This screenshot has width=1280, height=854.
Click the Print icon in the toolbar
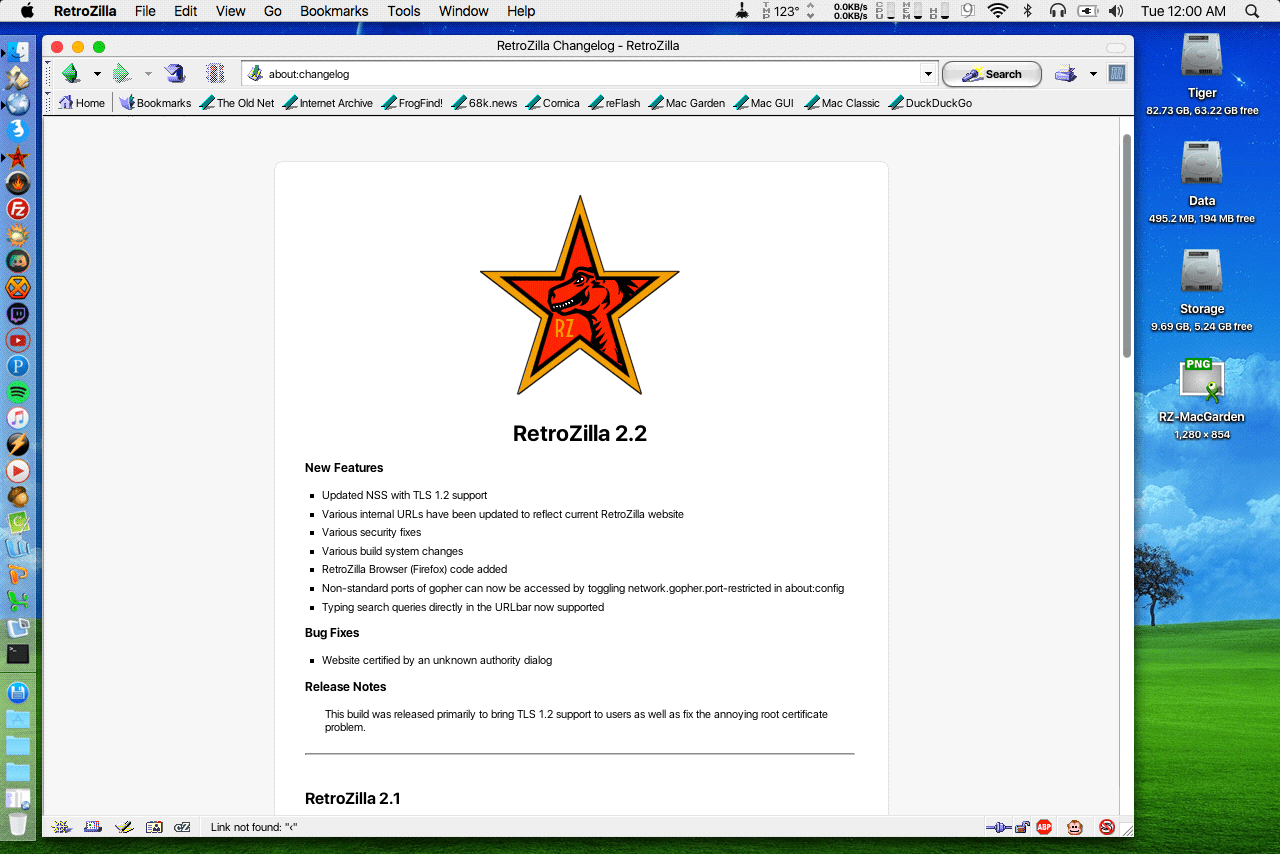[1066, 73]
